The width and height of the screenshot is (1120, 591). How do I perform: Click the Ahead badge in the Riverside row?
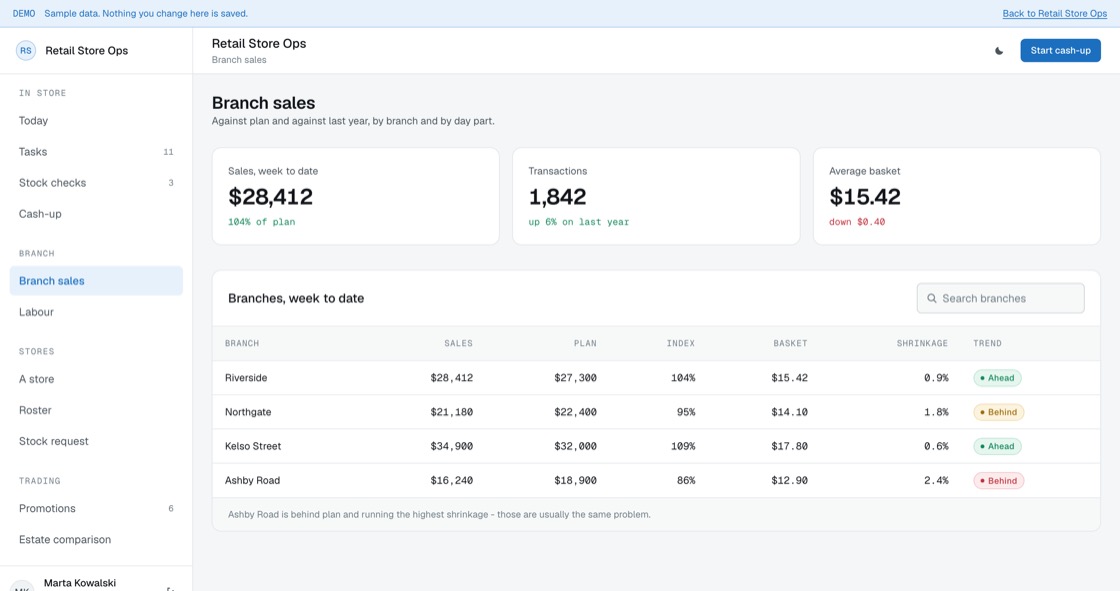[x=997, y=378]
